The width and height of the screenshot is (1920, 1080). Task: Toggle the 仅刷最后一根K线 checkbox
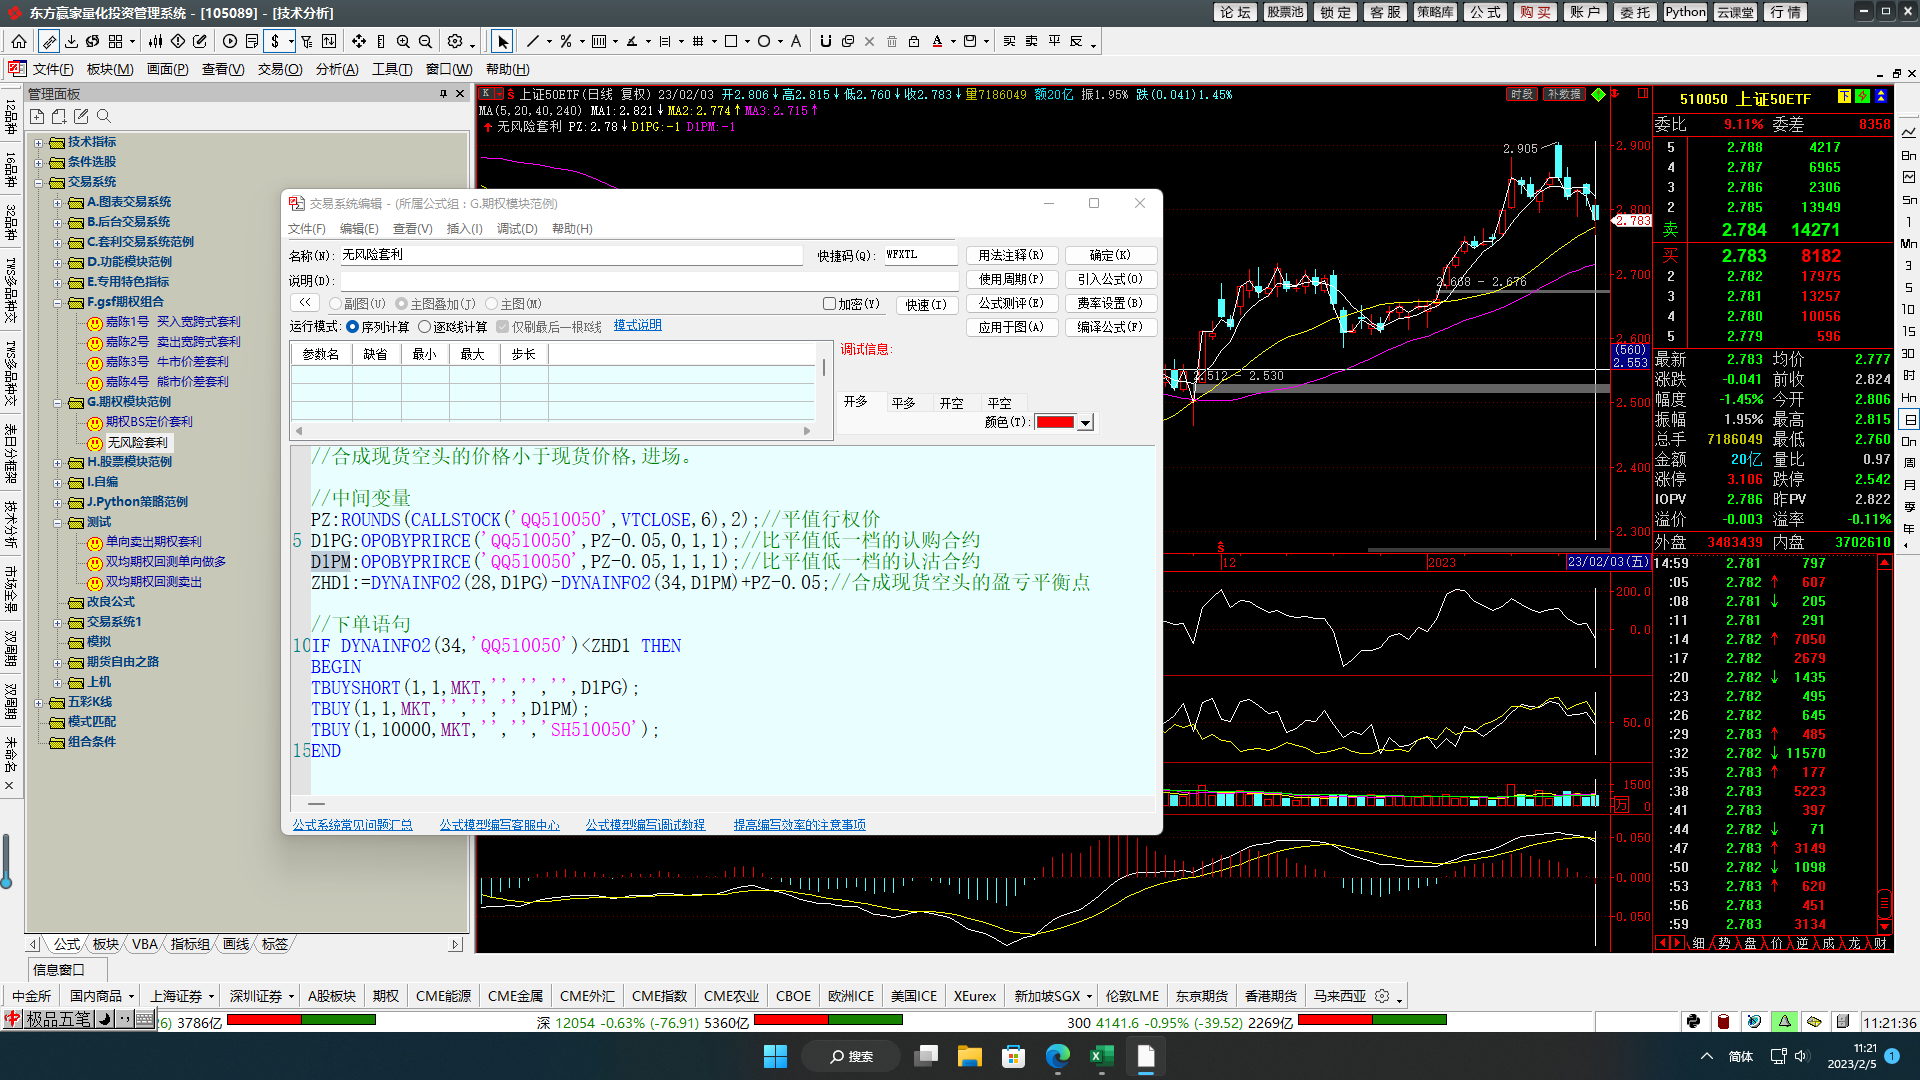[x=502, y=327]
